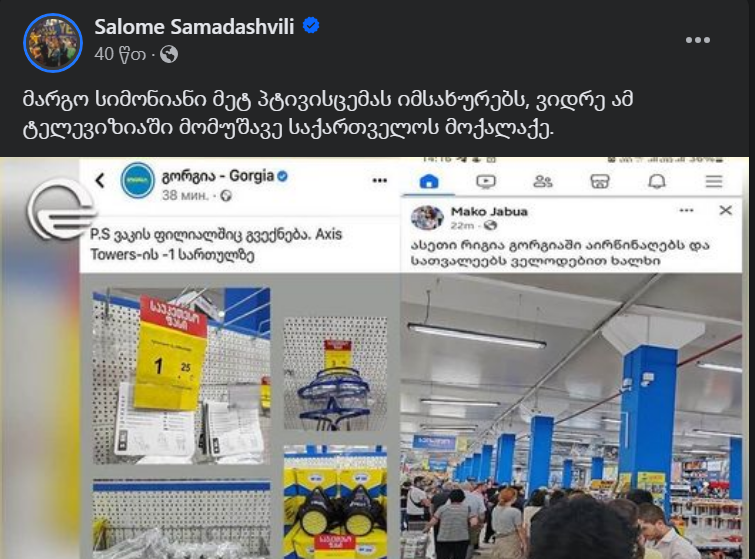Screen dimensions: 755x559
Task: Click the blue verified badge next to Salome Samadashvili
Action: [x=311, y=25]
